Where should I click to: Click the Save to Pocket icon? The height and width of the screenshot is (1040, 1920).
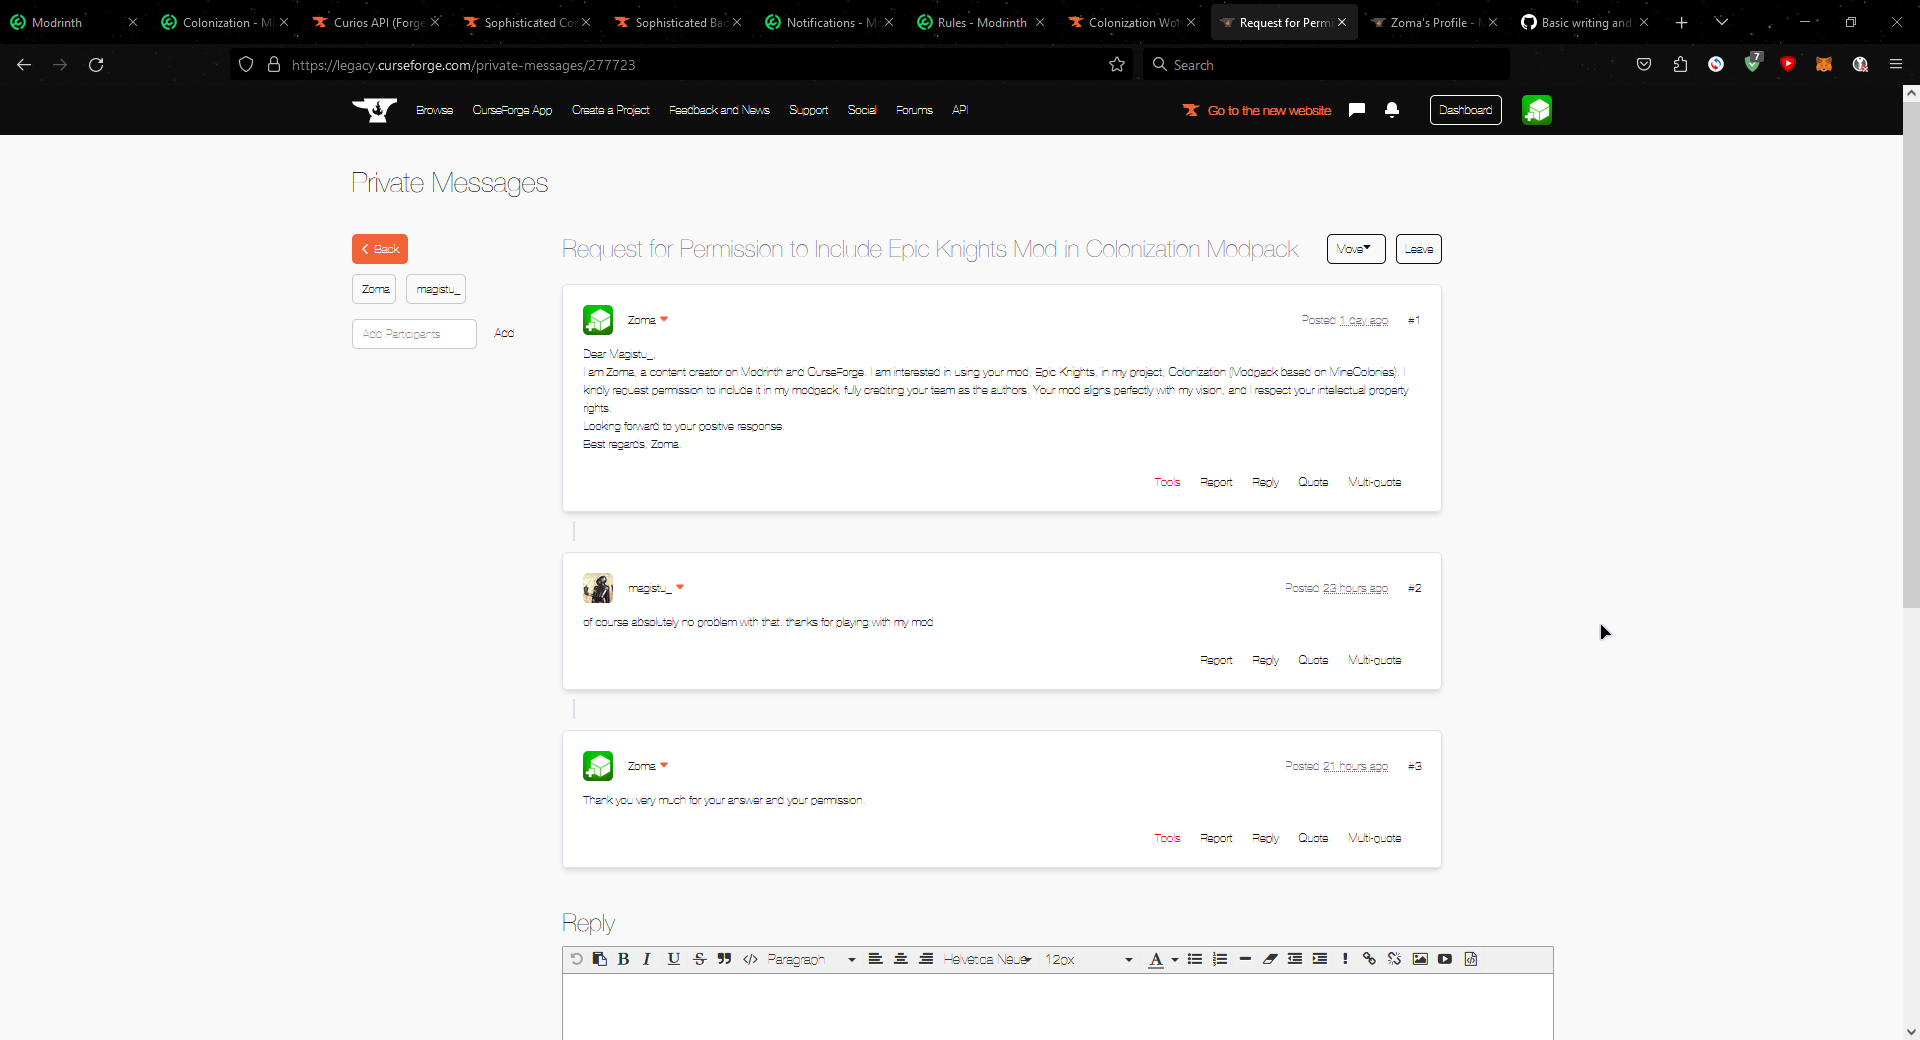pos(1644,65)
